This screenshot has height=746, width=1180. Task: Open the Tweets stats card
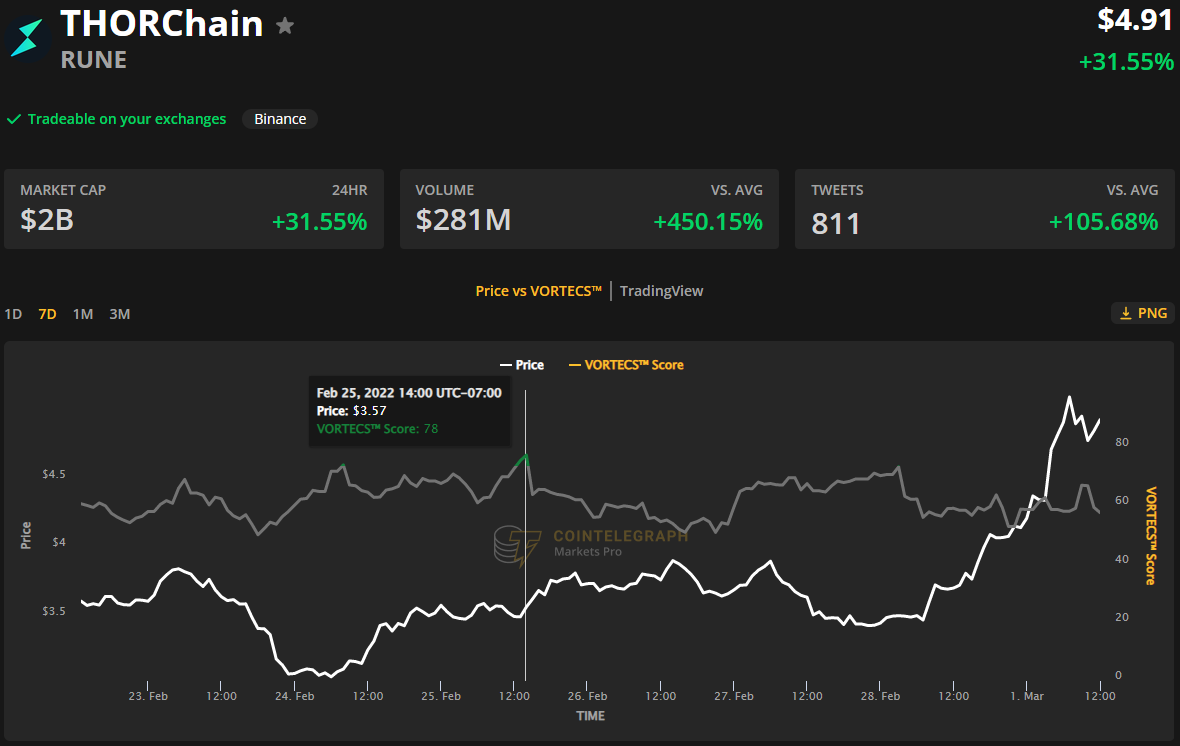984,209
